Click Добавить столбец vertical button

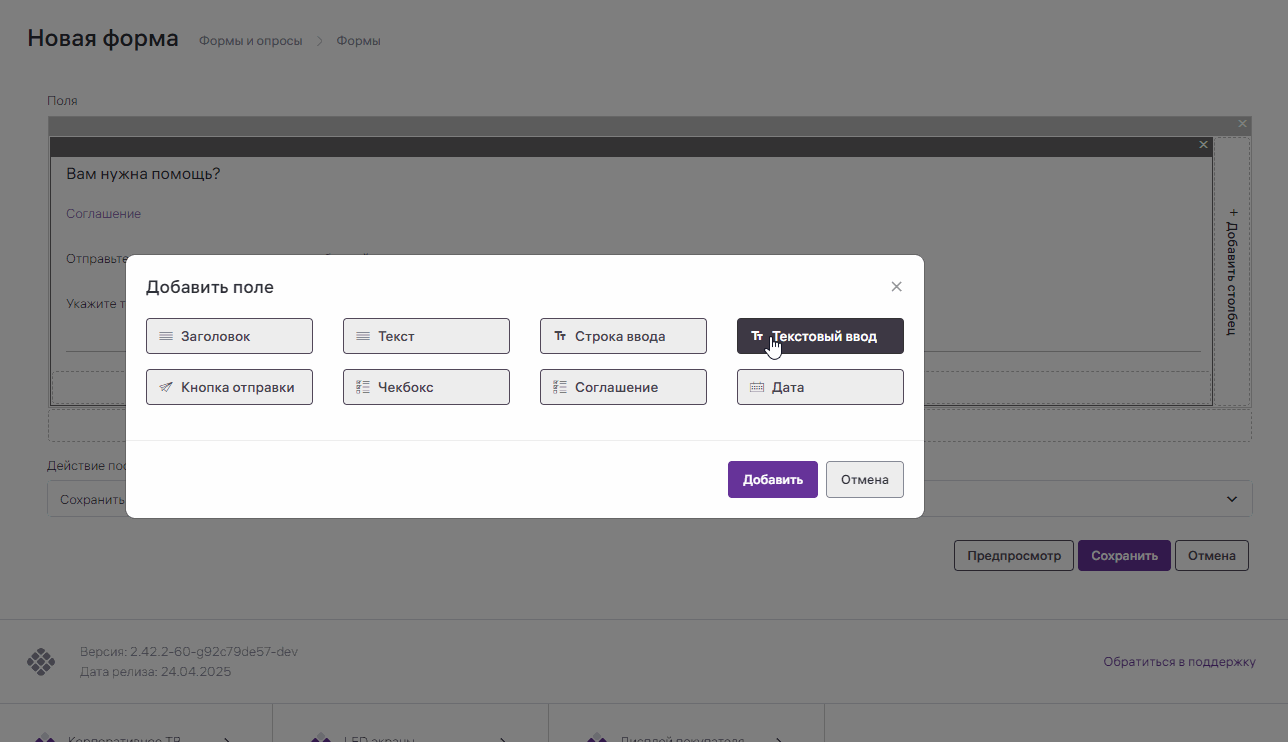[x=1232, y=271]
